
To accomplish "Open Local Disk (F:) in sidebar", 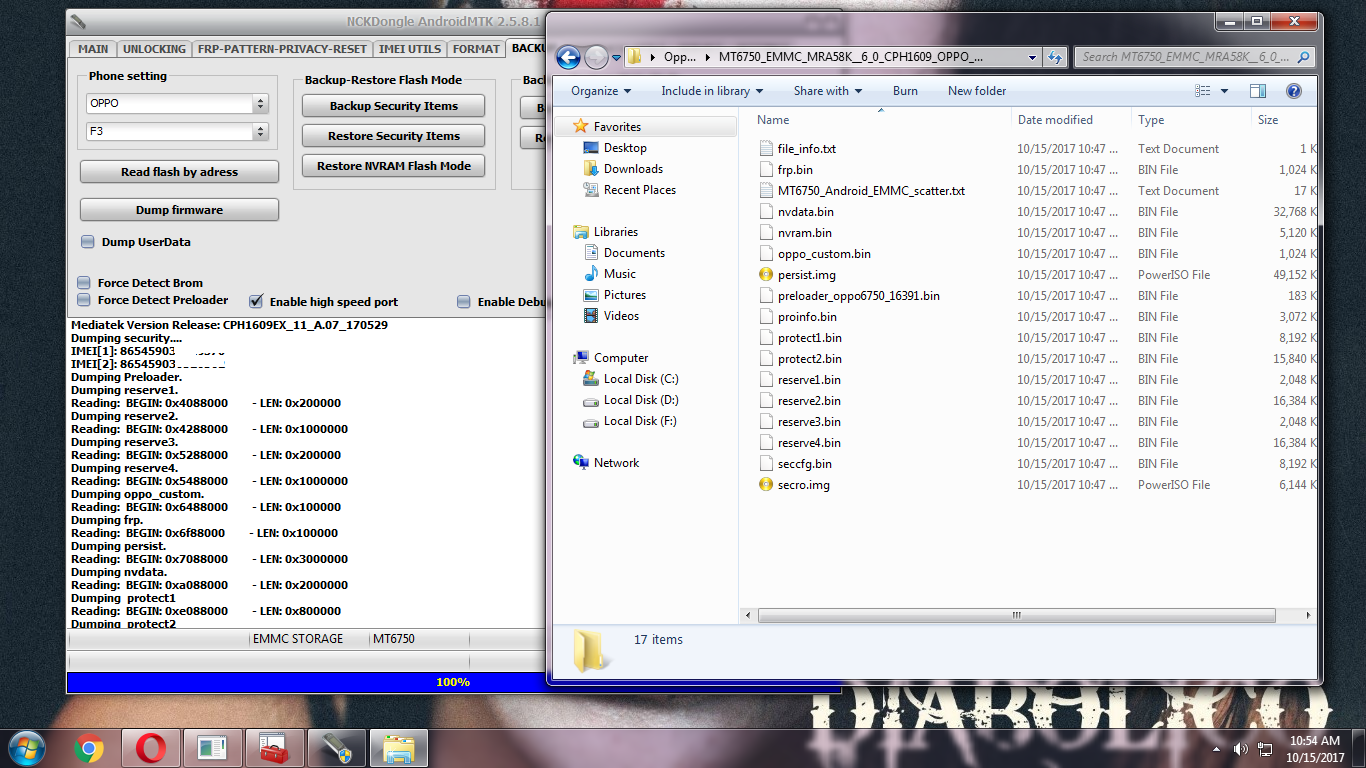I will click(640, 421).
